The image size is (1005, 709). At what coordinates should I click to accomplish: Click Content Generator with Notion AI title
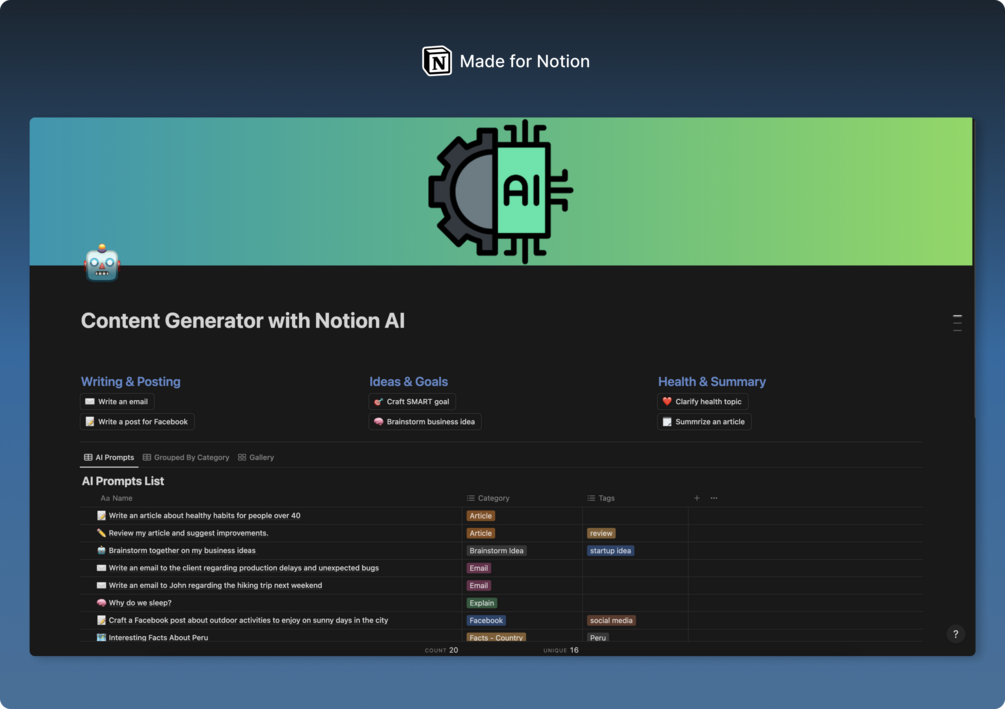(243, 321)
